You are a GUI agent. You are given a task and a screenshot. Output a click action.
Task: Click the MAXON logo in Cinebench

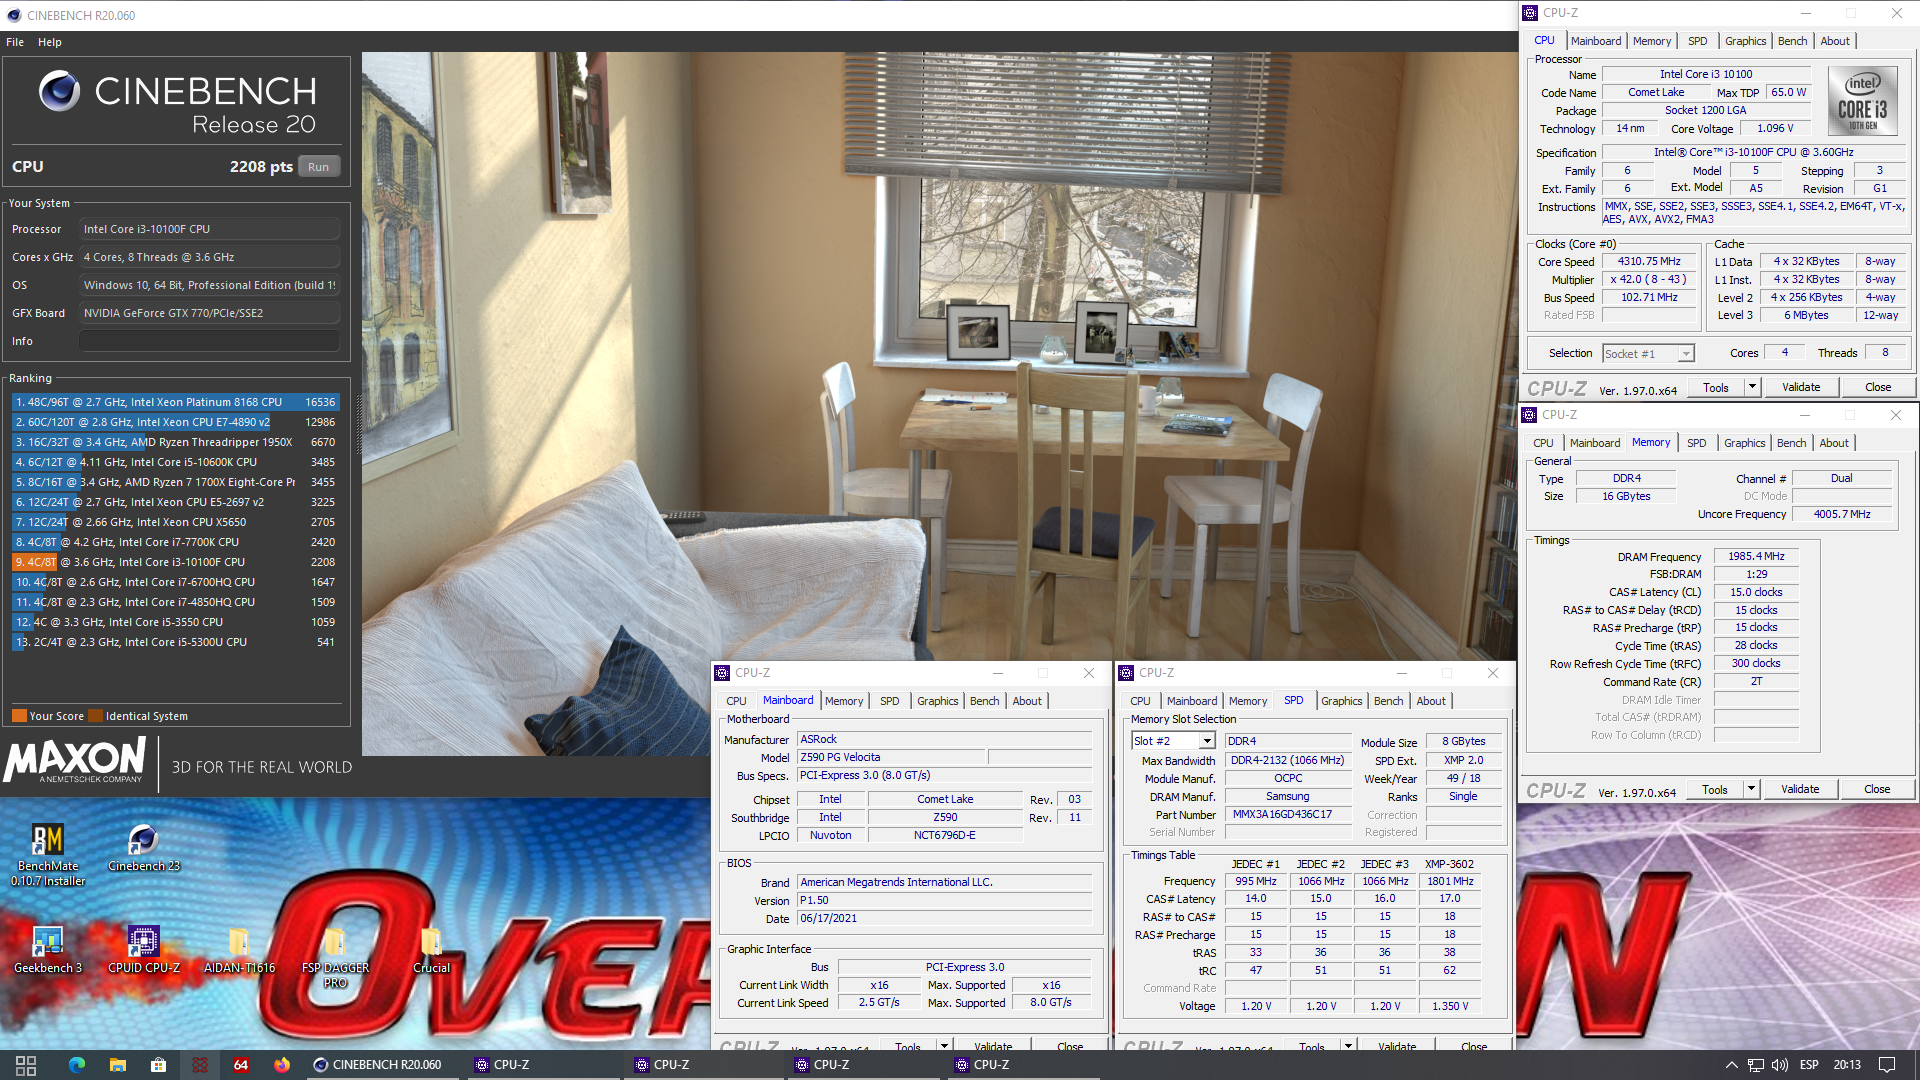point(75,761)
